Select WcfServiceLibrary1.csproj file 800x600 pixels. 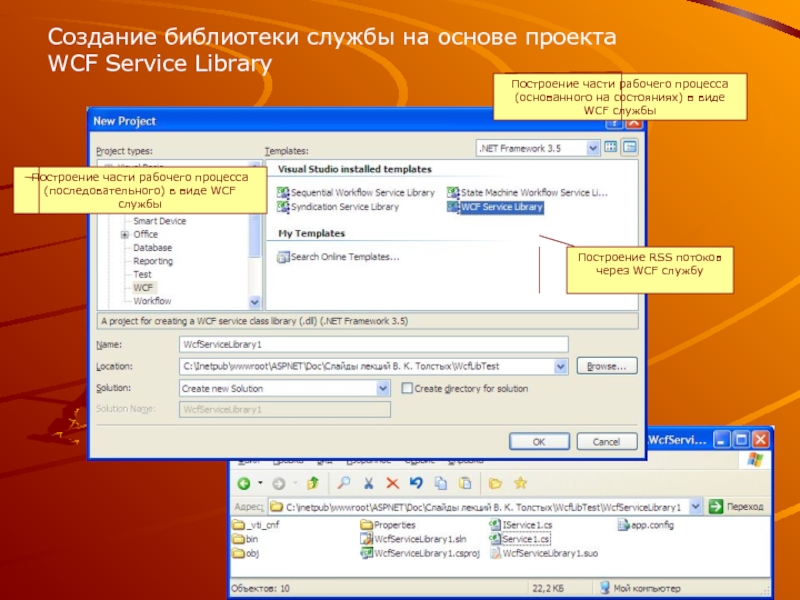(x=420, y=553)
